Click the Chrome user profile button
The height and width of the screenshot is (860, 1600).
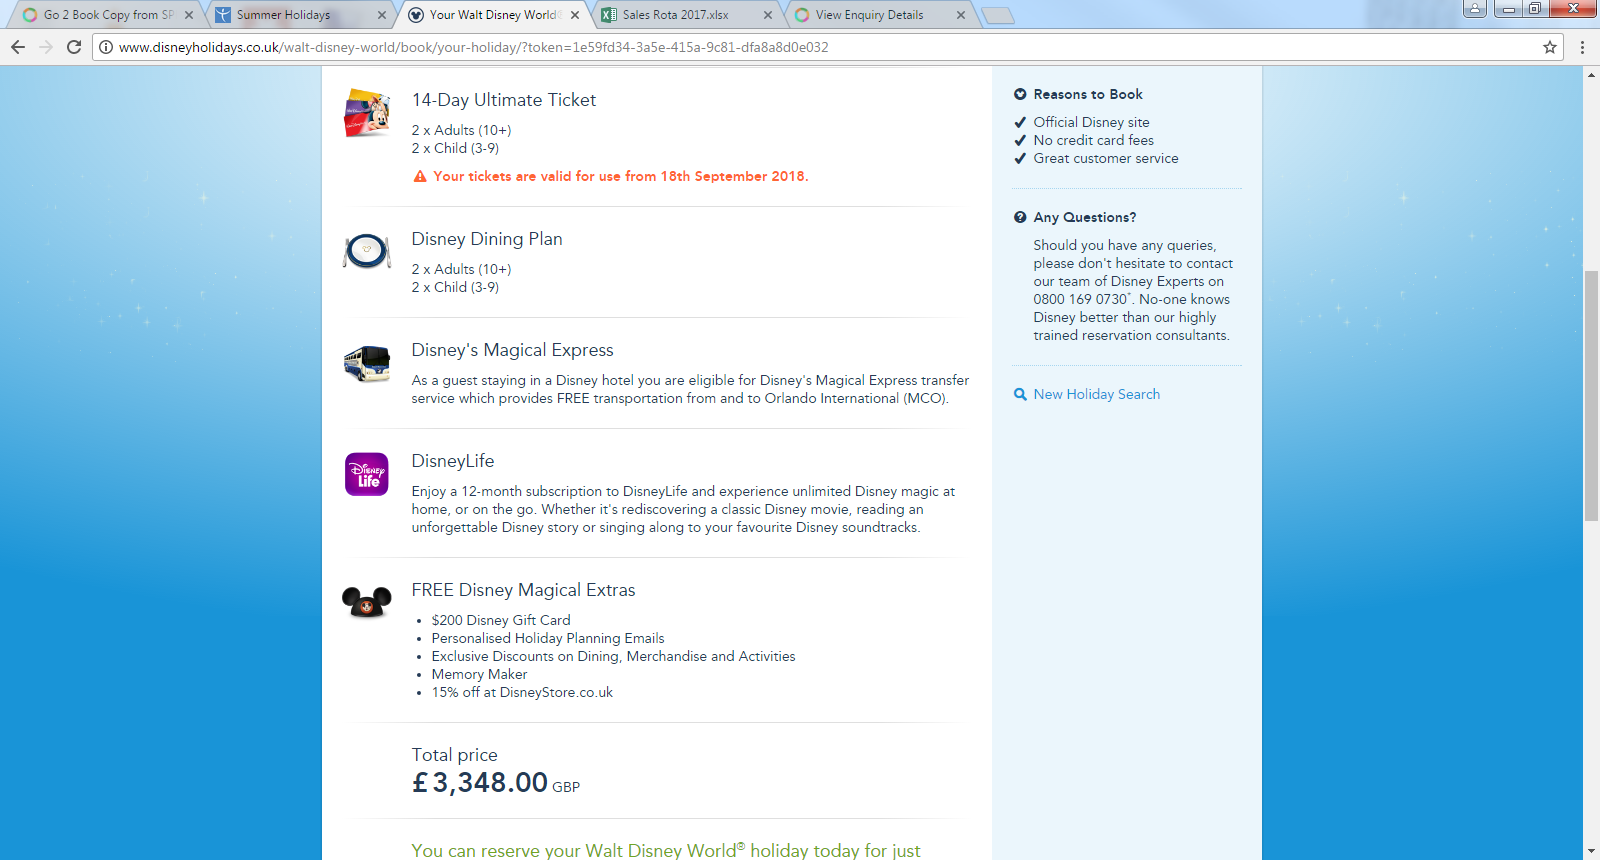[x=1475, y=9]
